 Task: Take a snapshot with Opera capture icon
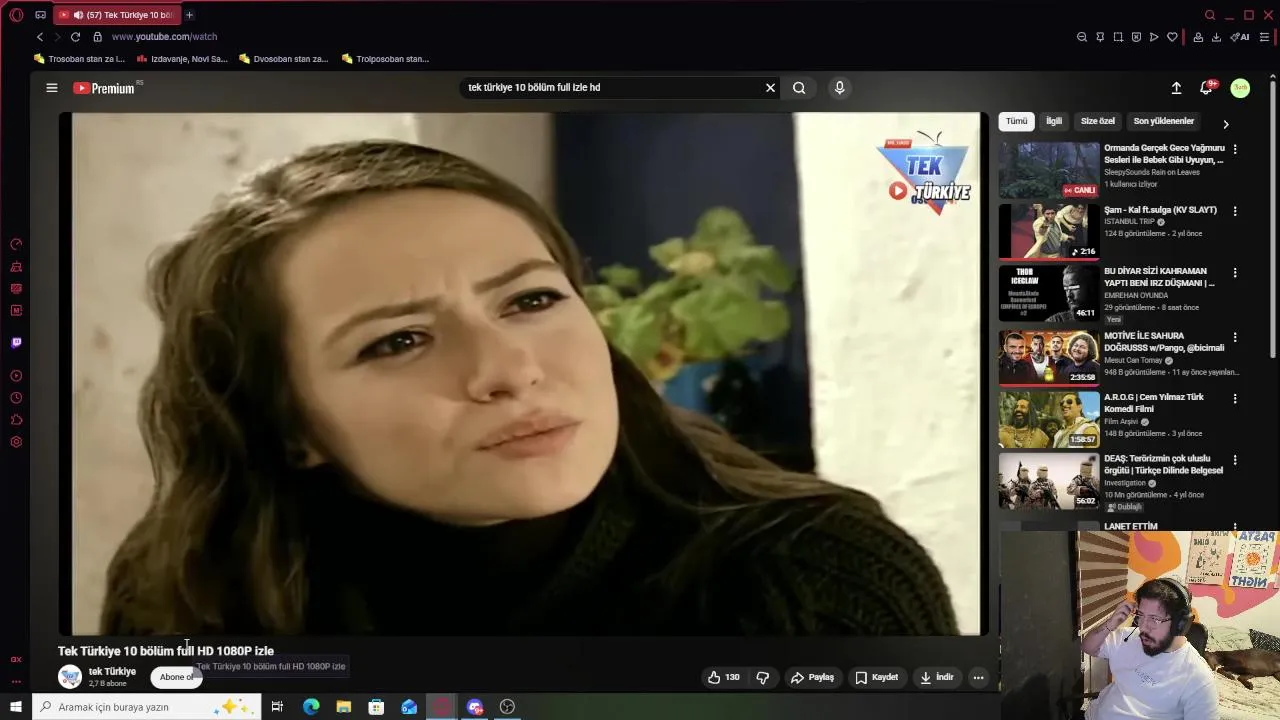[x=1118, y=37]
